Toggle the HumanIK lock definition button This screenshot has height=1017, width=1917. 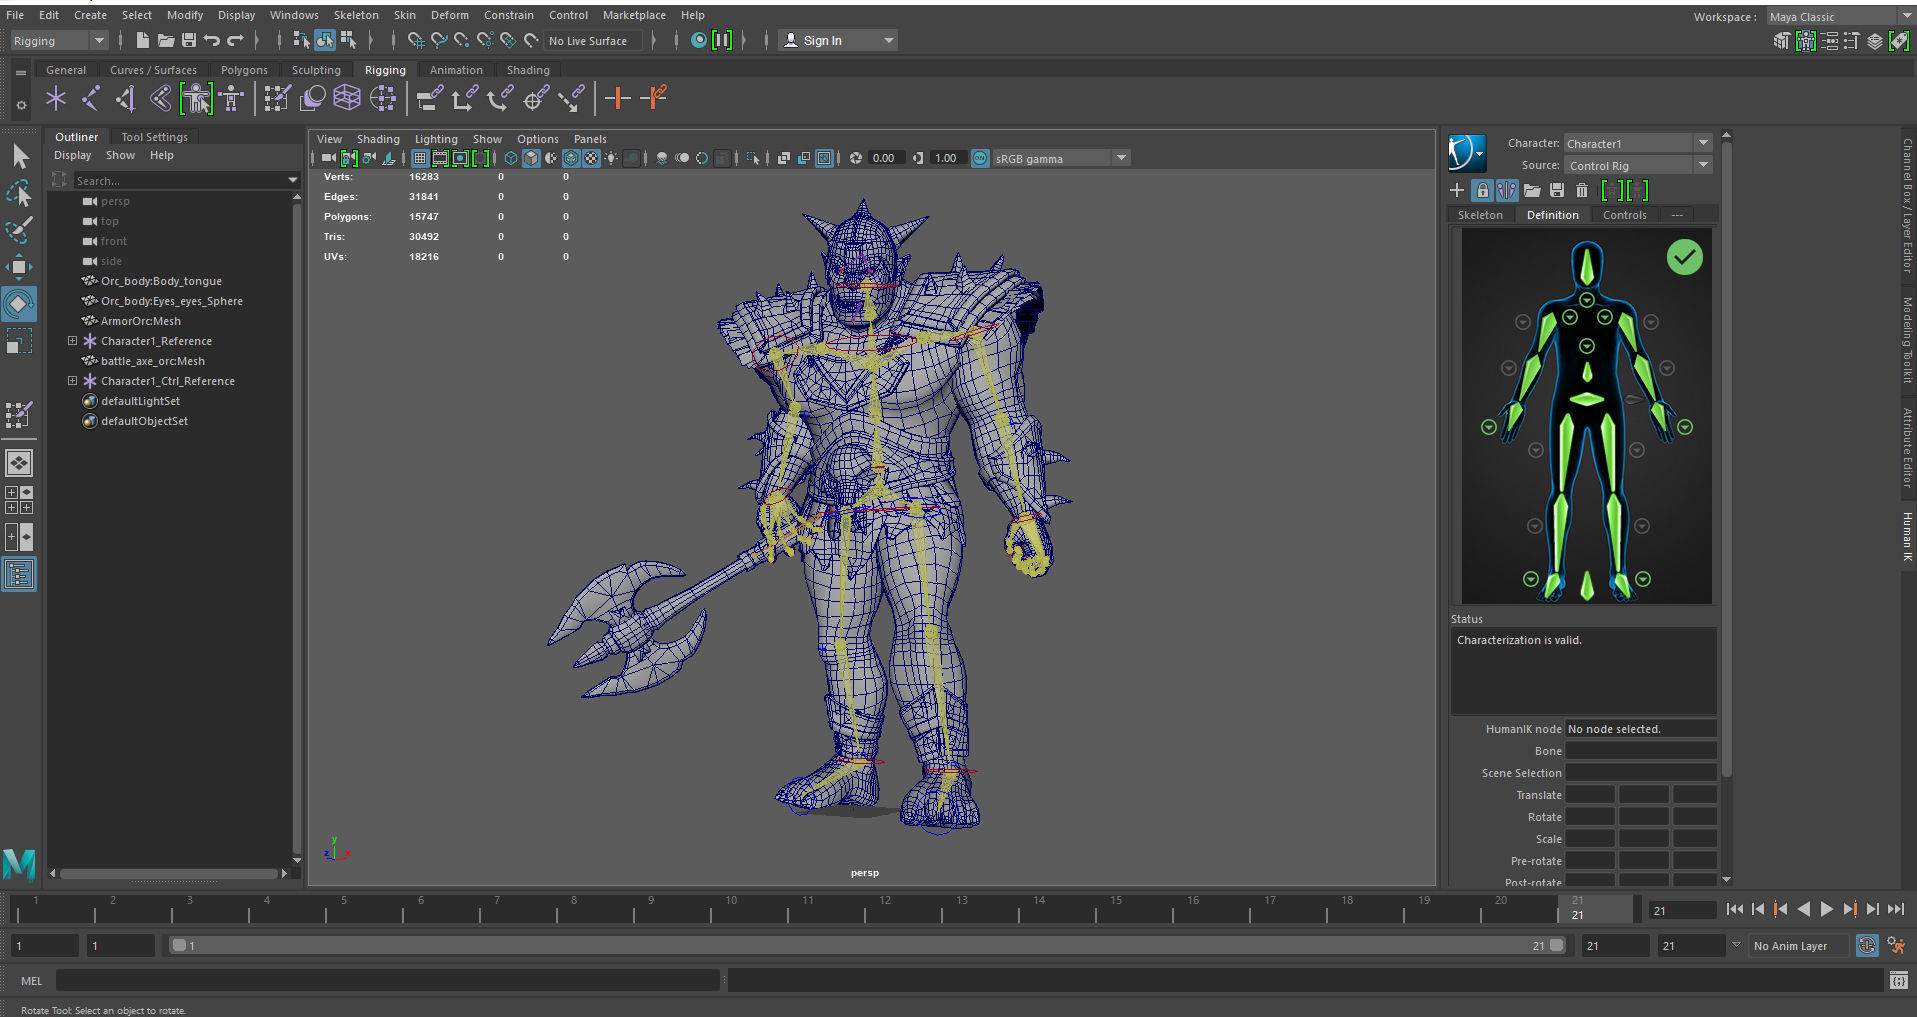[x=1482, y=190]
